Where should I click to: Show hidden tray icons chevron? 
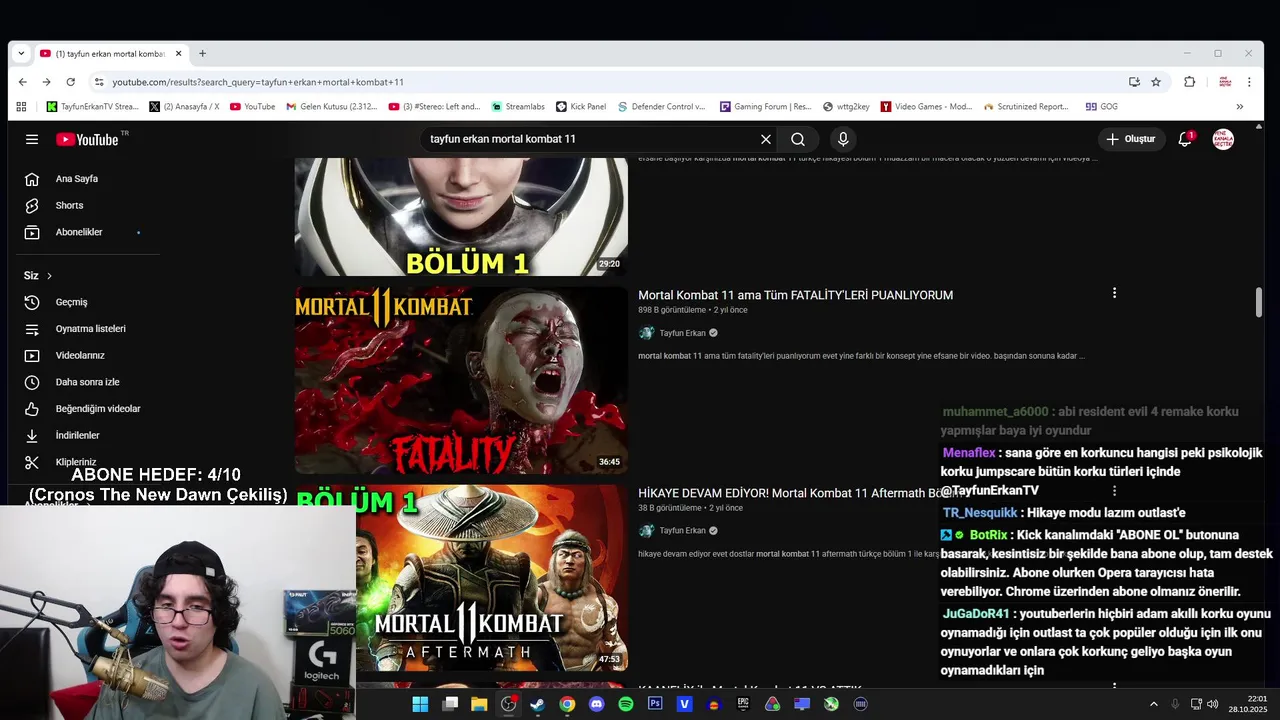coord(1153,704)
